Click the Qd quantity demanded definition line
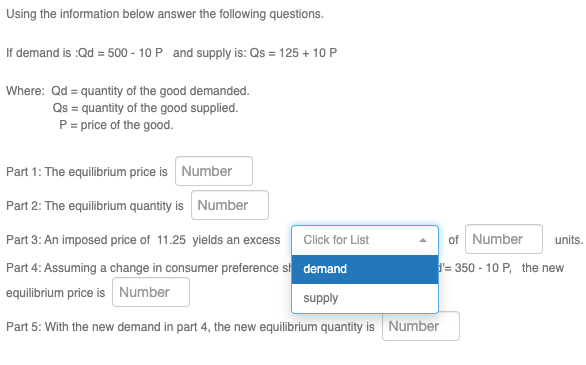 tap(150, 91)
